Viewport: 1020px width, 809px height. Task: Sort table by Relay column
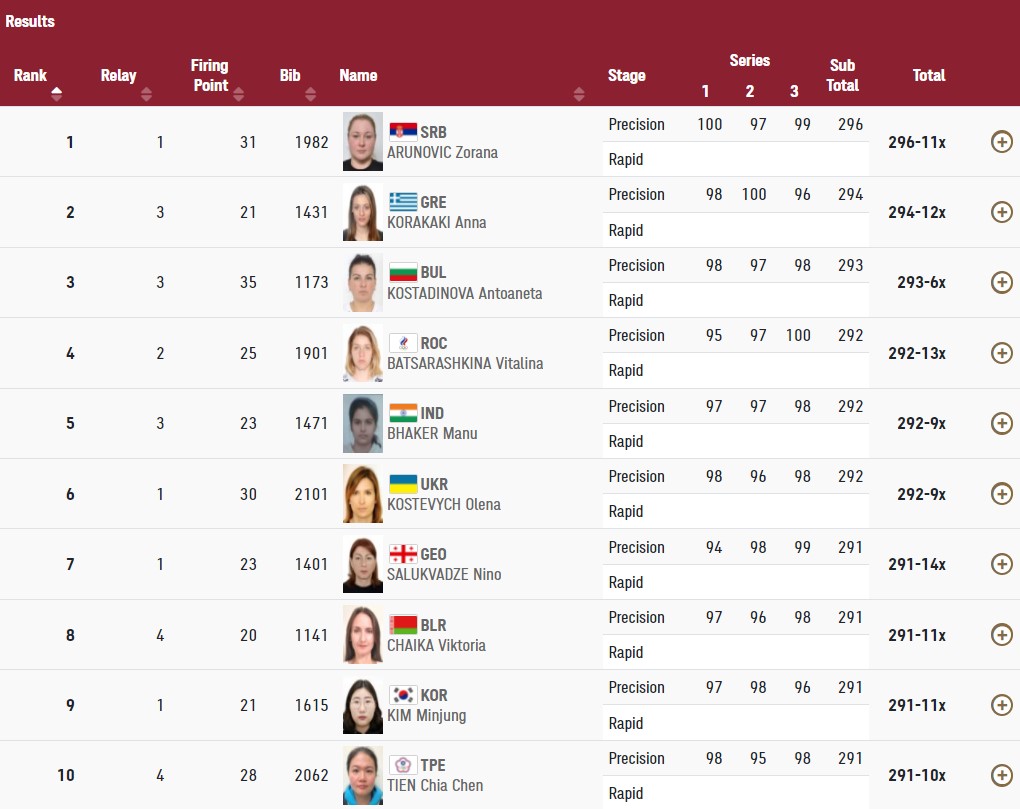point(147,94)
